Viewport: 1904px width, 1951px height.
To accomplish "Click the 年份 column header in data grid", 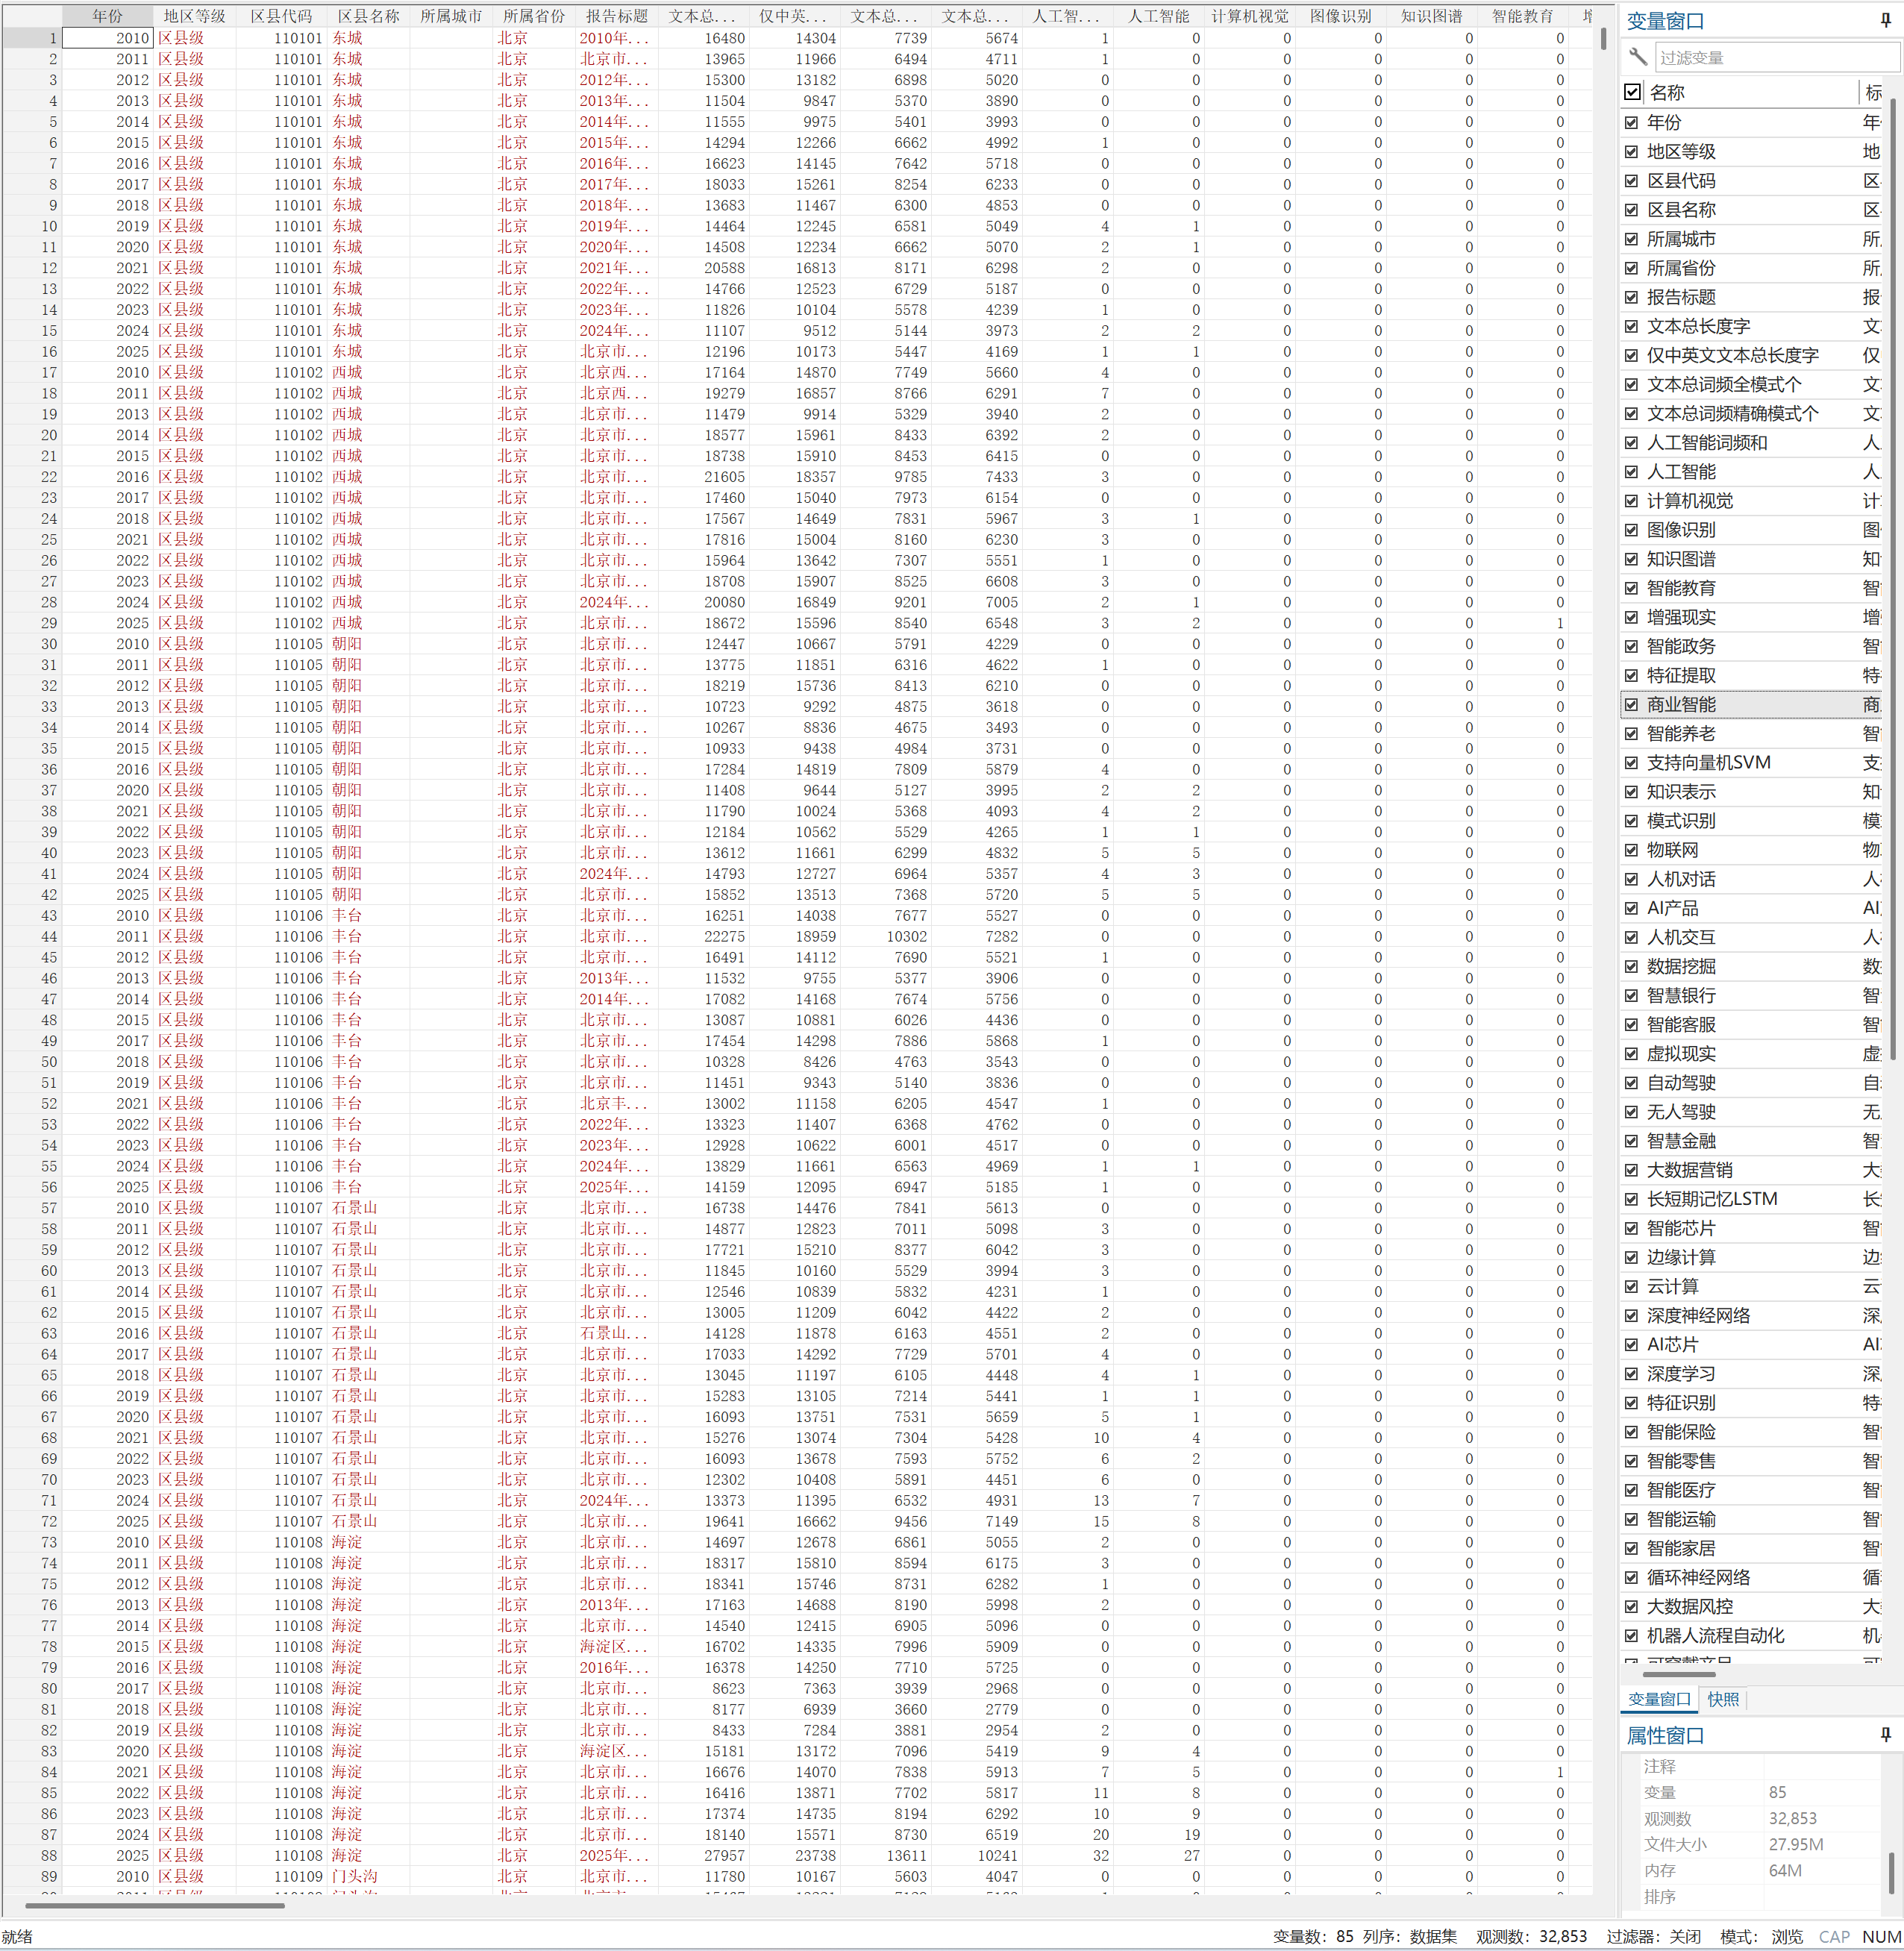I will (107, 16).
